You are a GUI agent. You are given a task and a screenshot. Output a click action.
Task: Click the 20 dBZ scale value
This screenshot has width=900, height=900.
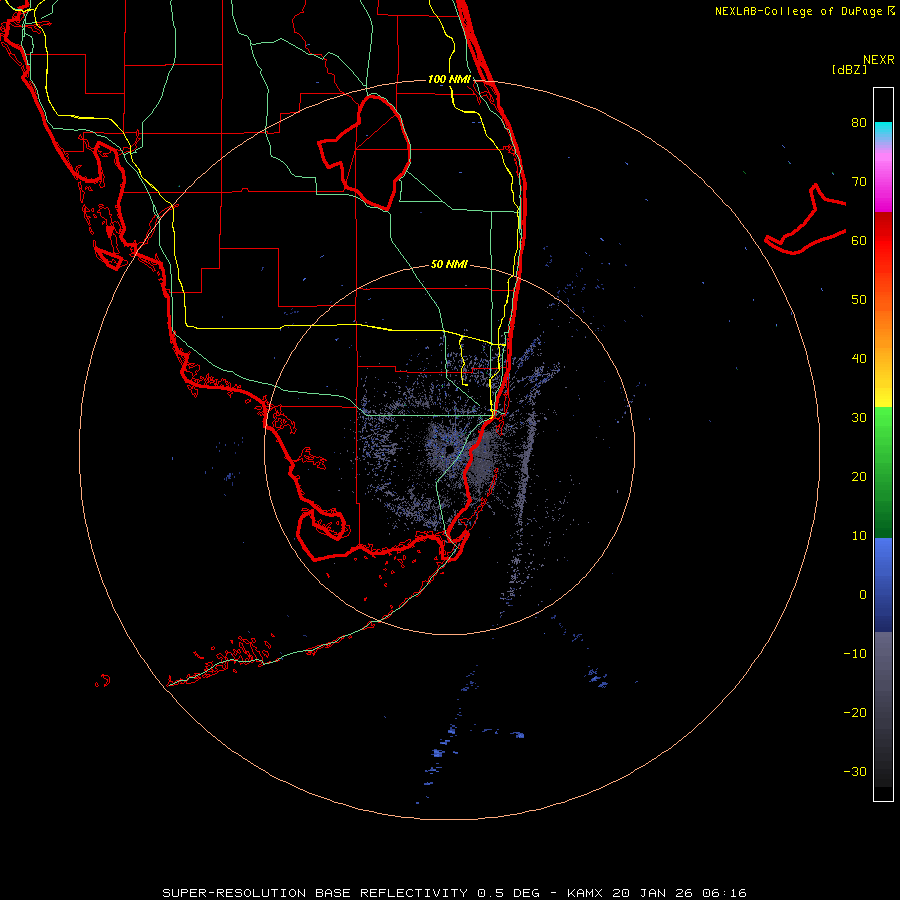(x=859, y=476)
